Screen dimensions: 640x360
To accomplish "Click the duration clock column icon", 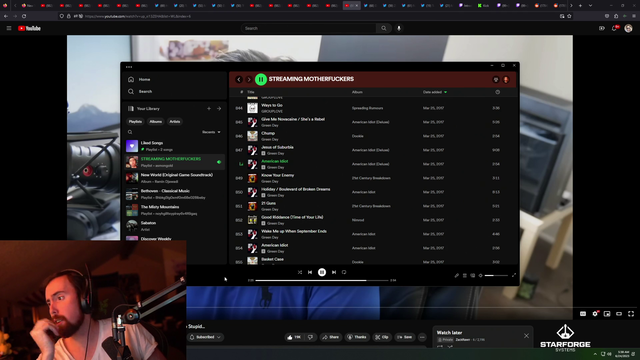I will tap(498, 92).
